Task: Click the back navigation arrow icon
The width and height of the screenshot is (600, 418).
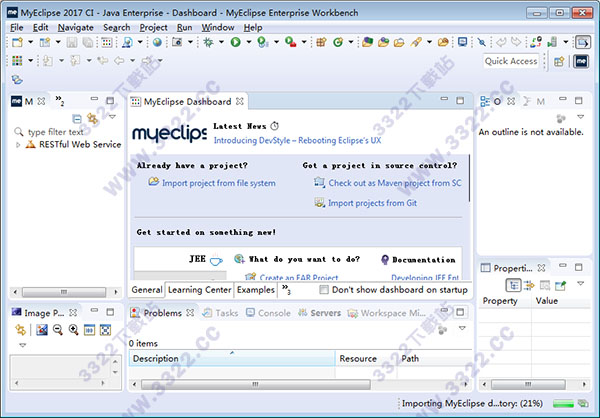Action: (x=119, y=60)
